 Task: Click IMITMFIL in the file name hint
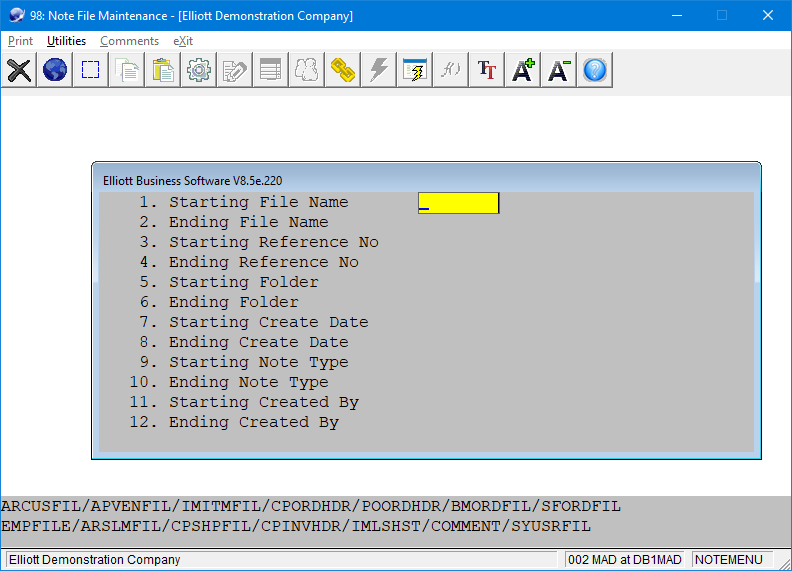pos(221,506)
